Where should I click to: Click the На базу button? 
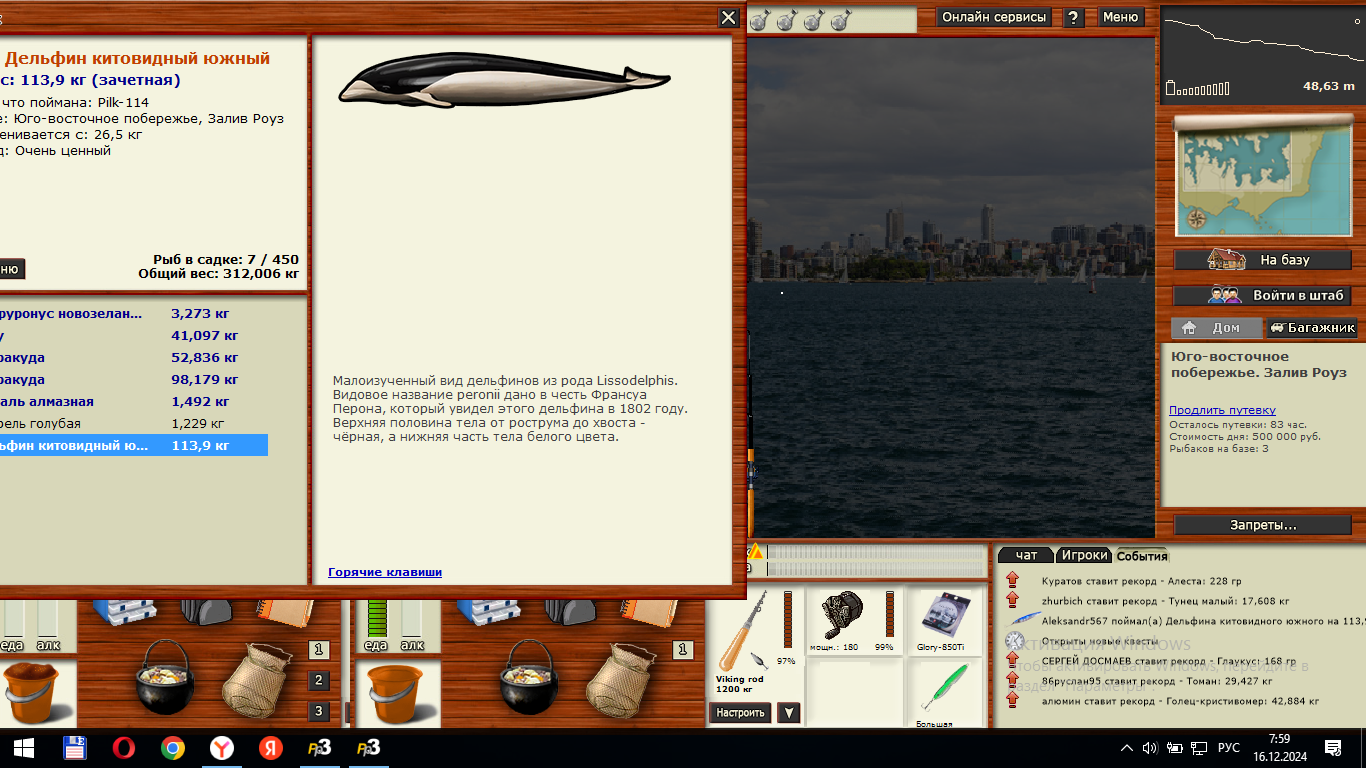[1262, 260]
